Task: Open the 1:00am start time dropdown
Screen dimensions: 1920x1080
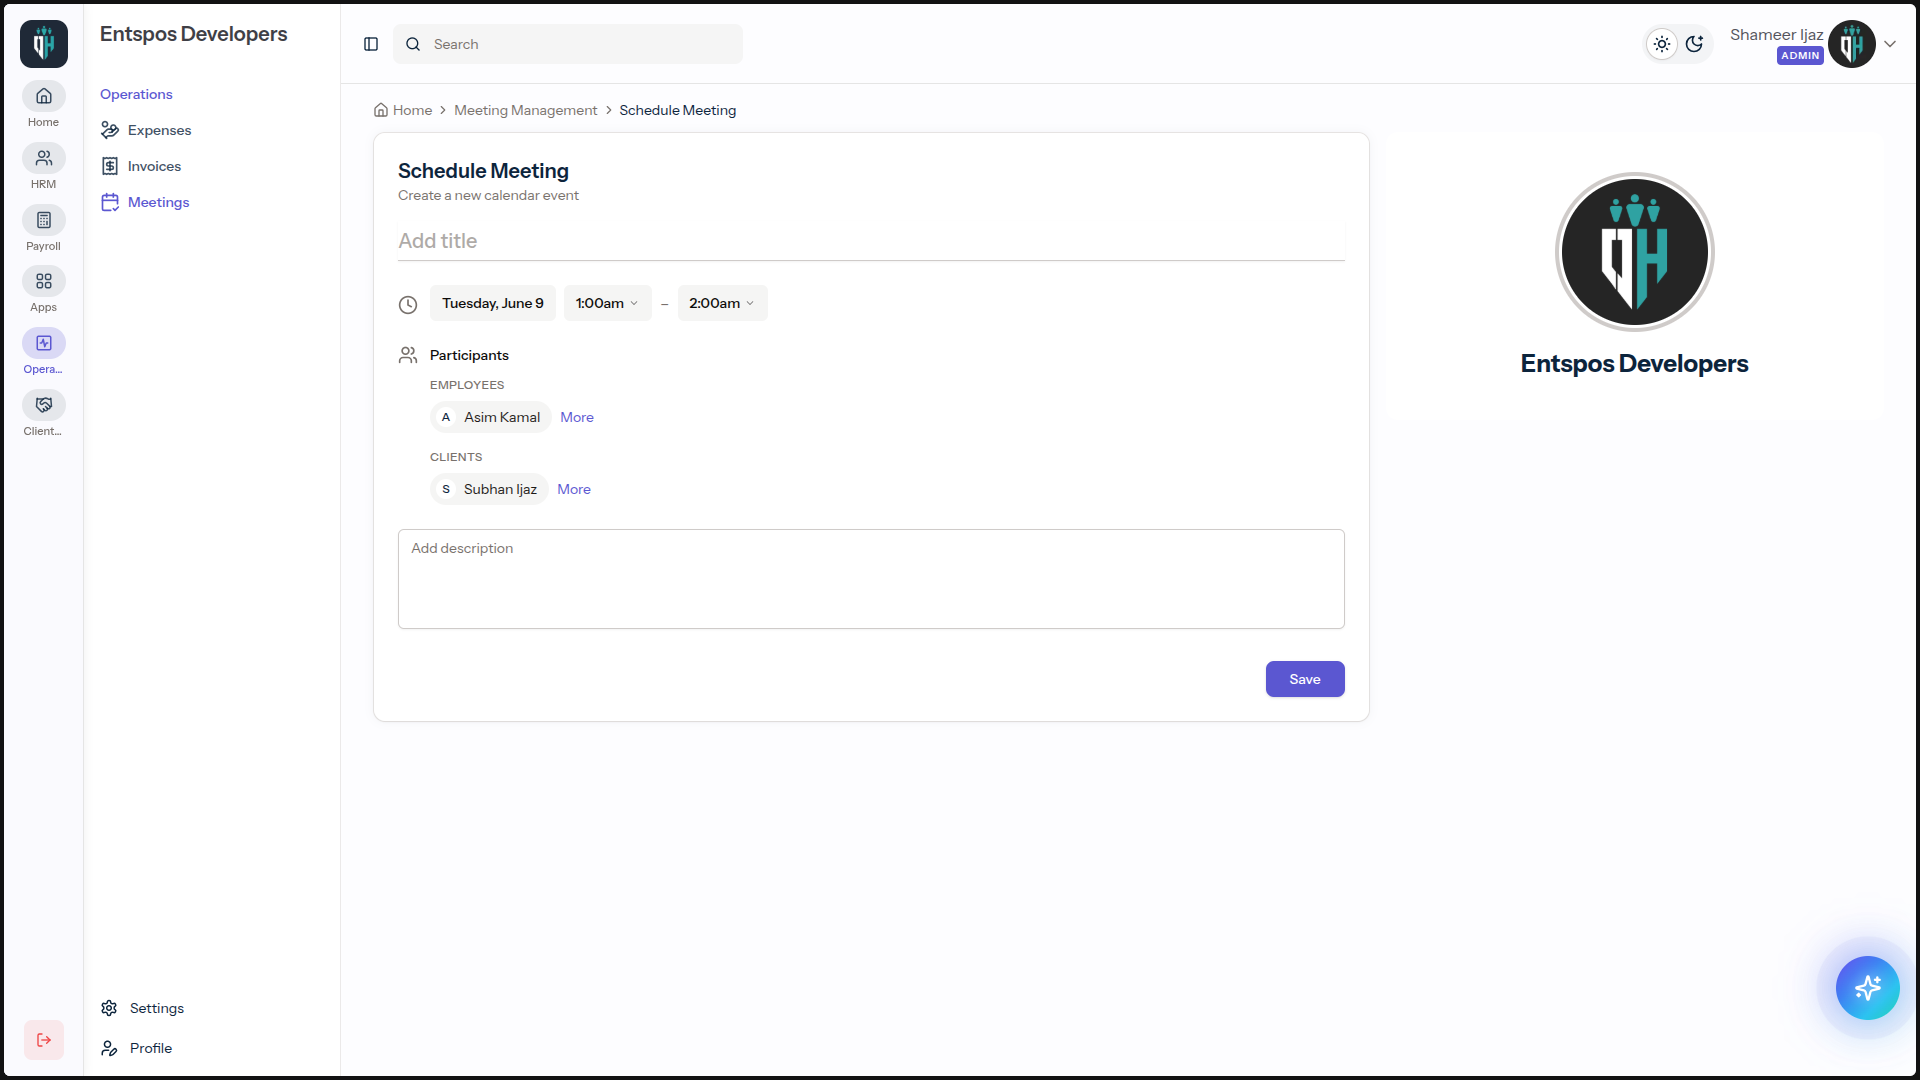Action: pyautogui.click(x=607, y=303)
